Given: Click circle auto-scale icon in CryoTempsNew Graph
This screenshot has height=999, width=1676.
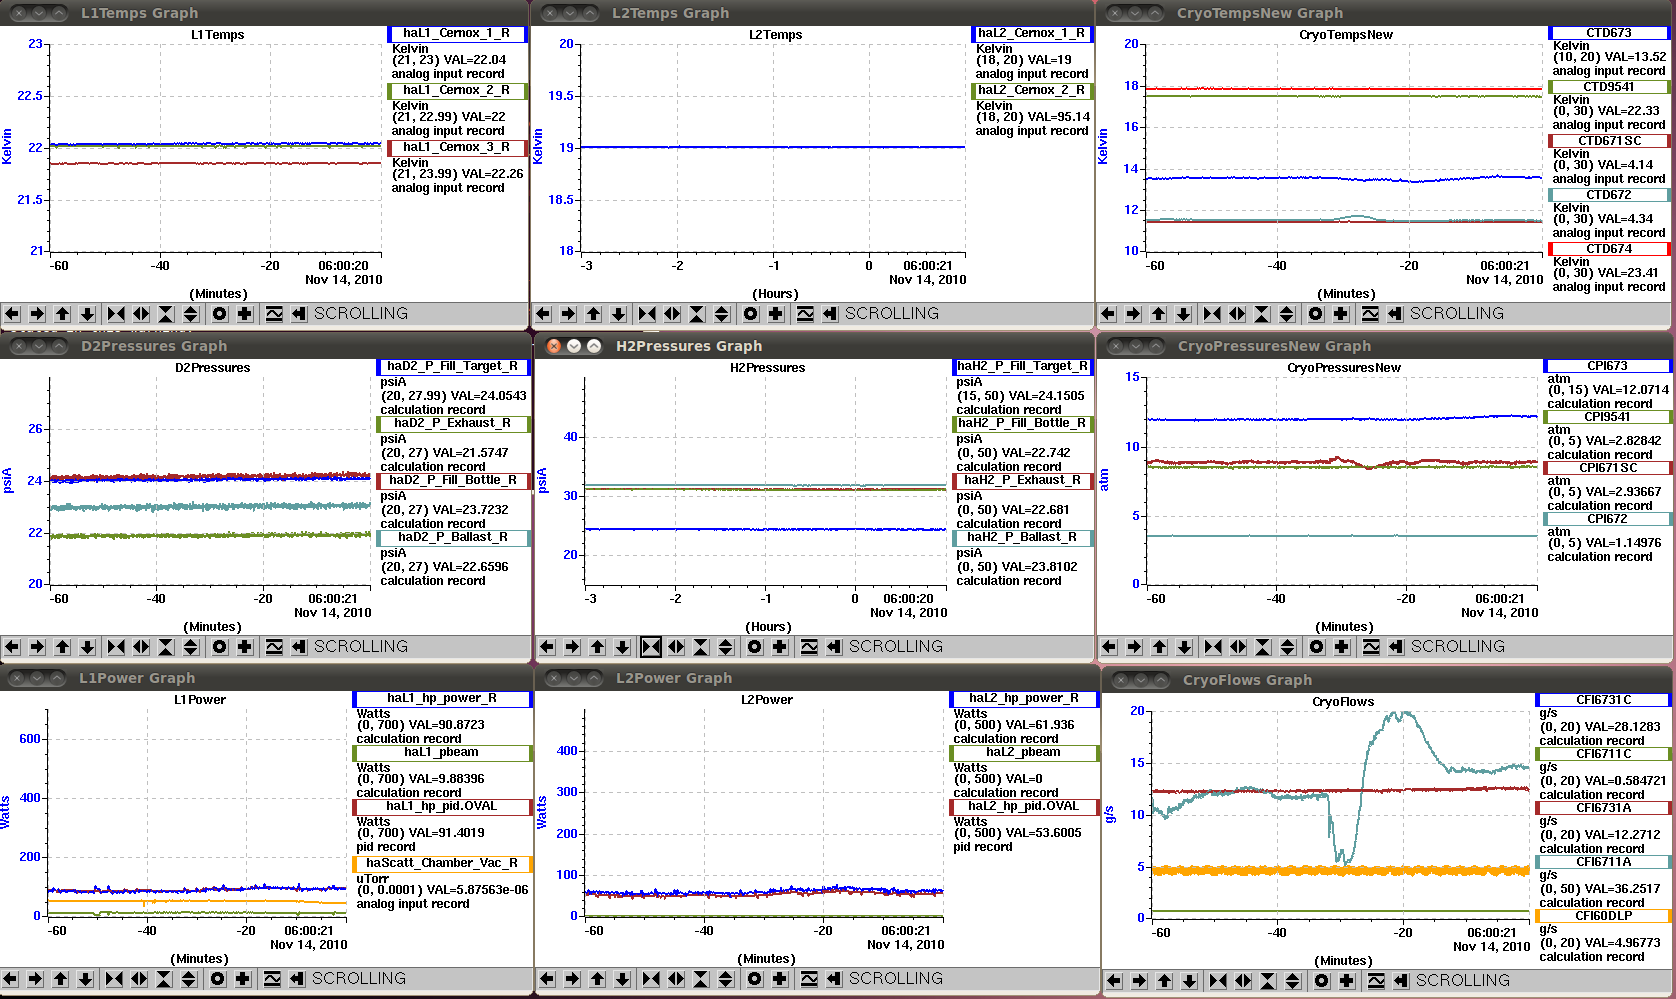Looking at the screenshot, I should 1316,314.
